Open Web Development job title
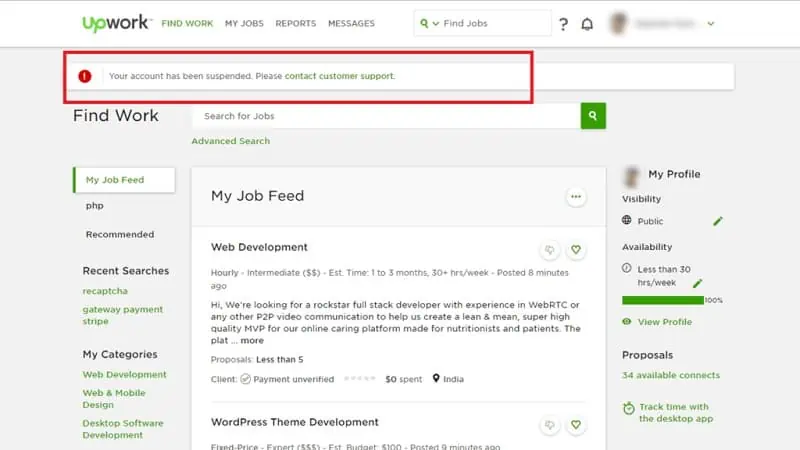The height and width of the screenshot is (450, 800). 259,247
